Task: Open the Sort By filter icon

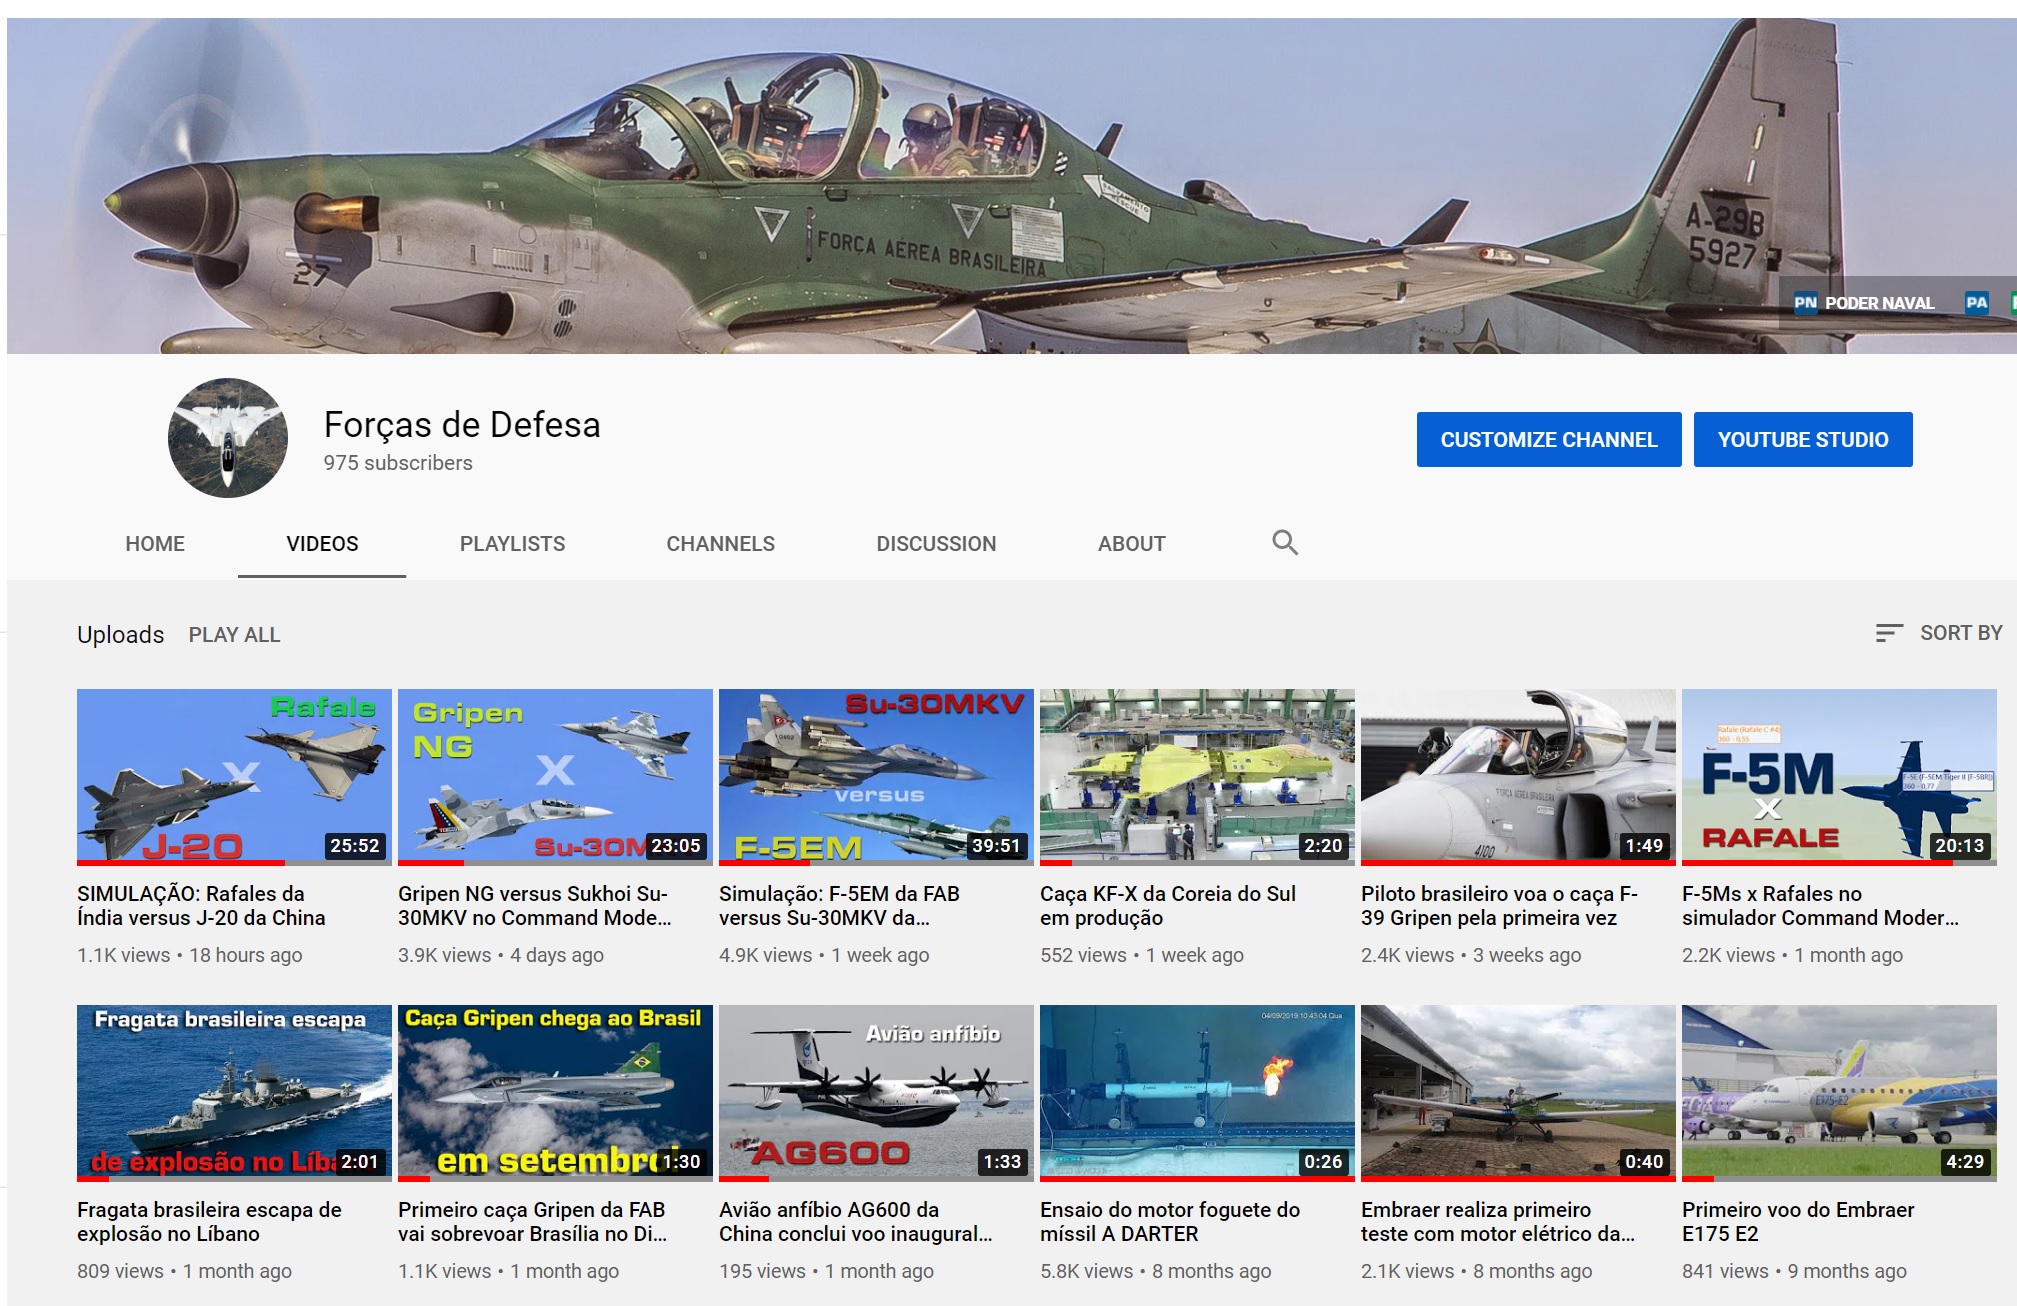Action: pyautogui.click(x=1888, y=633)
